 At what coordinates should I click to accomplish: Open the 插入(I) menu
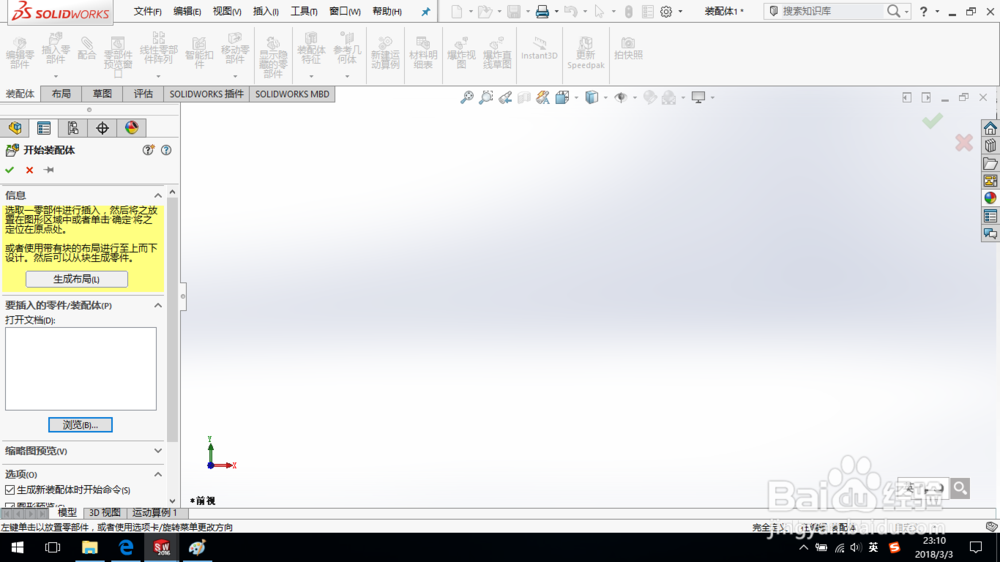[x=265, y=11]
